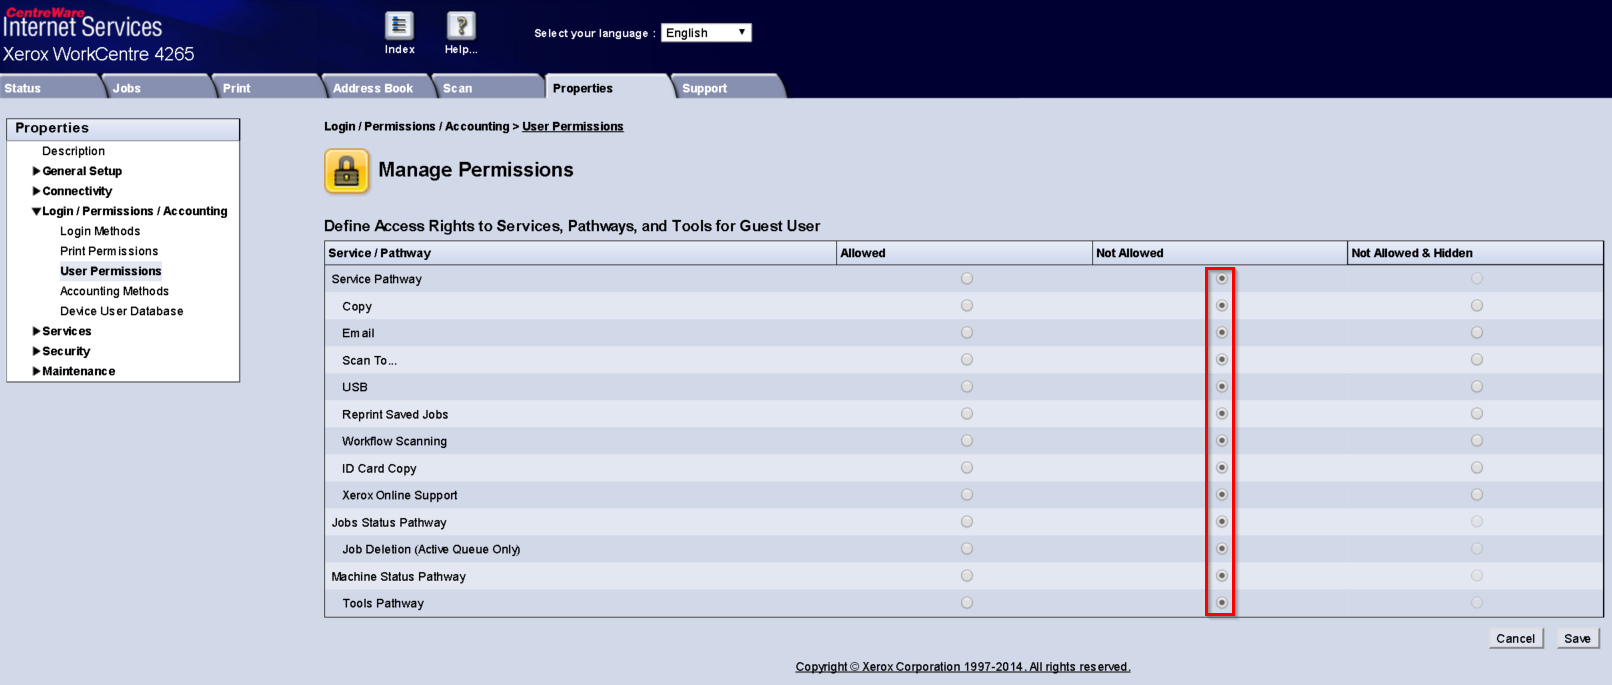Set Email to Not Allowed & Hidden

1477,333
